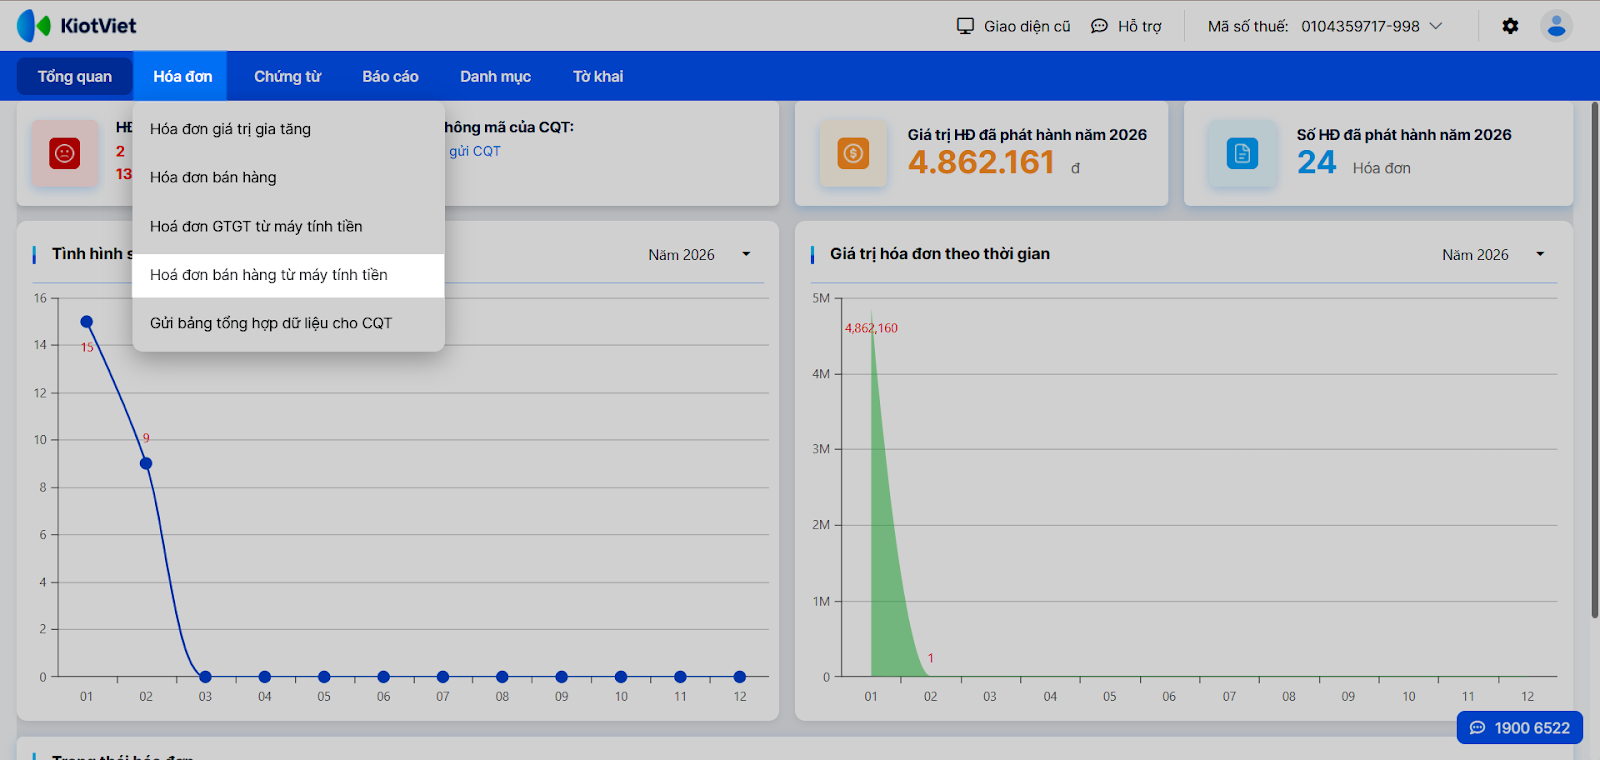Choose Hoá đơn bán hàng từ máy tính tiền
Screen dimensions: 1600x760
(x=268, y=275)
